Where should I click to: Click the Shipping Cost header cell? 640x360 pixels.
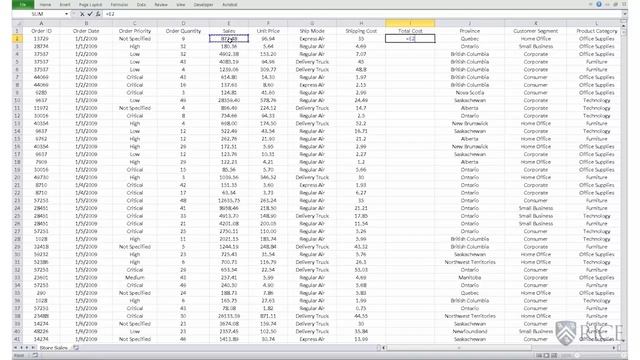[361, 31]
